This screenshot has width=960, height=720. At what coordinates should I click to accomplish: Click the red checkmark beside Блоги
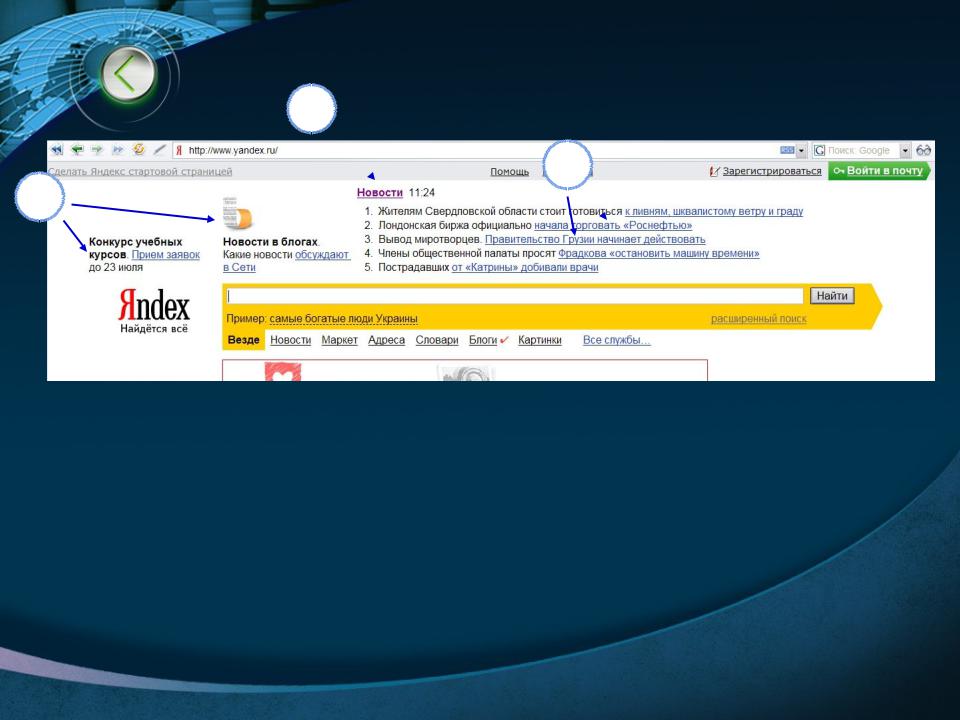click(504, 340)
